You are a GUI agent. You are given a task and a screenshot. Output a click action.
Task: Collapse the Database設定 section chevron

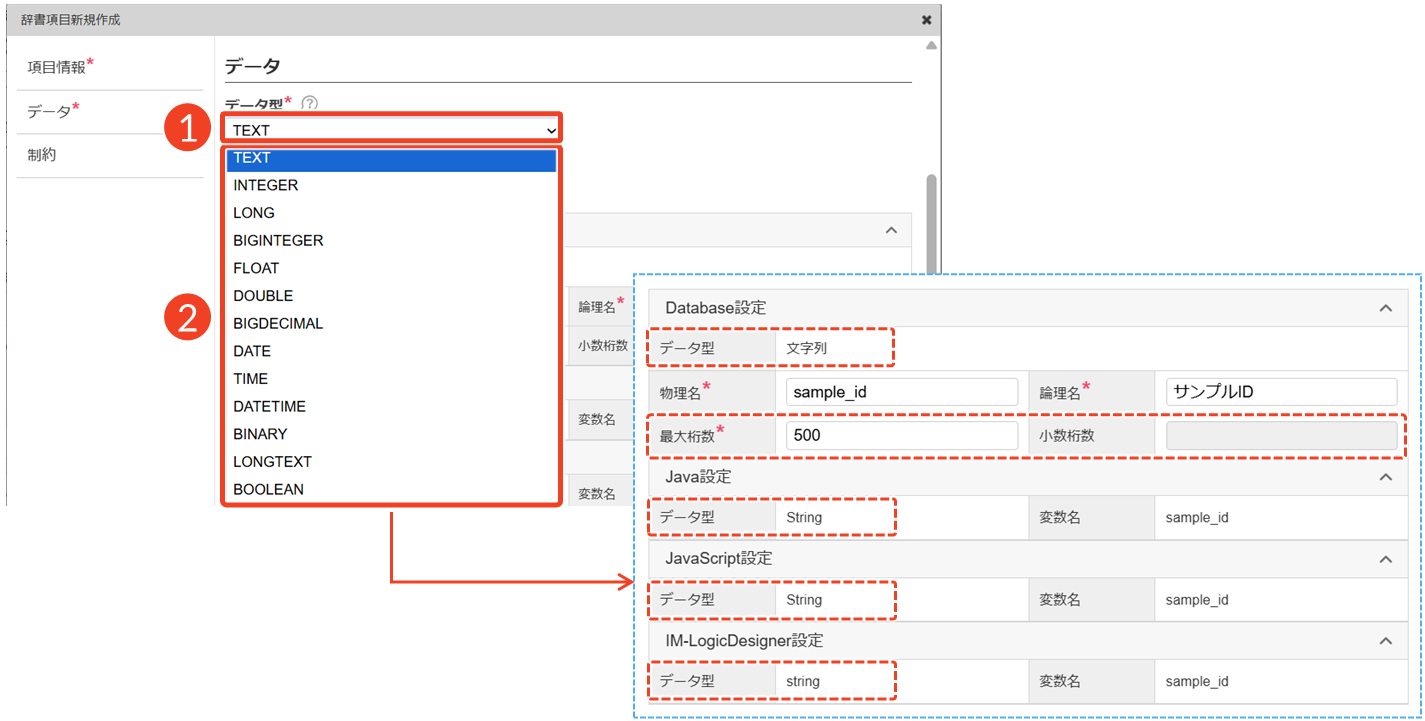(1385, 308)
